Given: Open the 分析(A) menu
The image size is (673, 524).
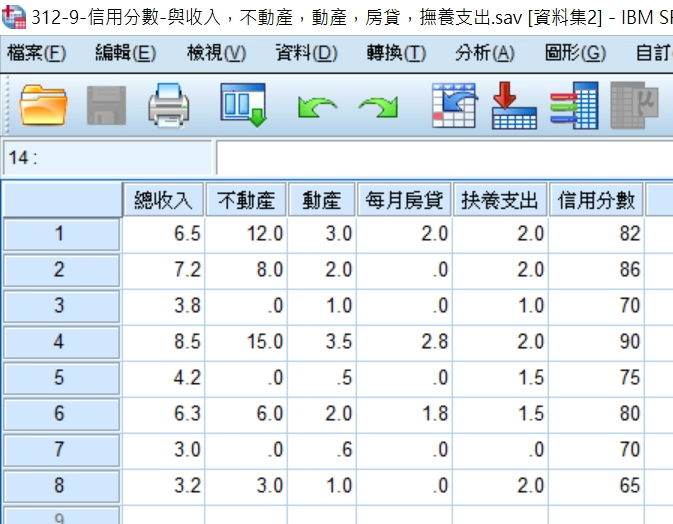Looking at the screenshot, I should [x=484, y=53].
